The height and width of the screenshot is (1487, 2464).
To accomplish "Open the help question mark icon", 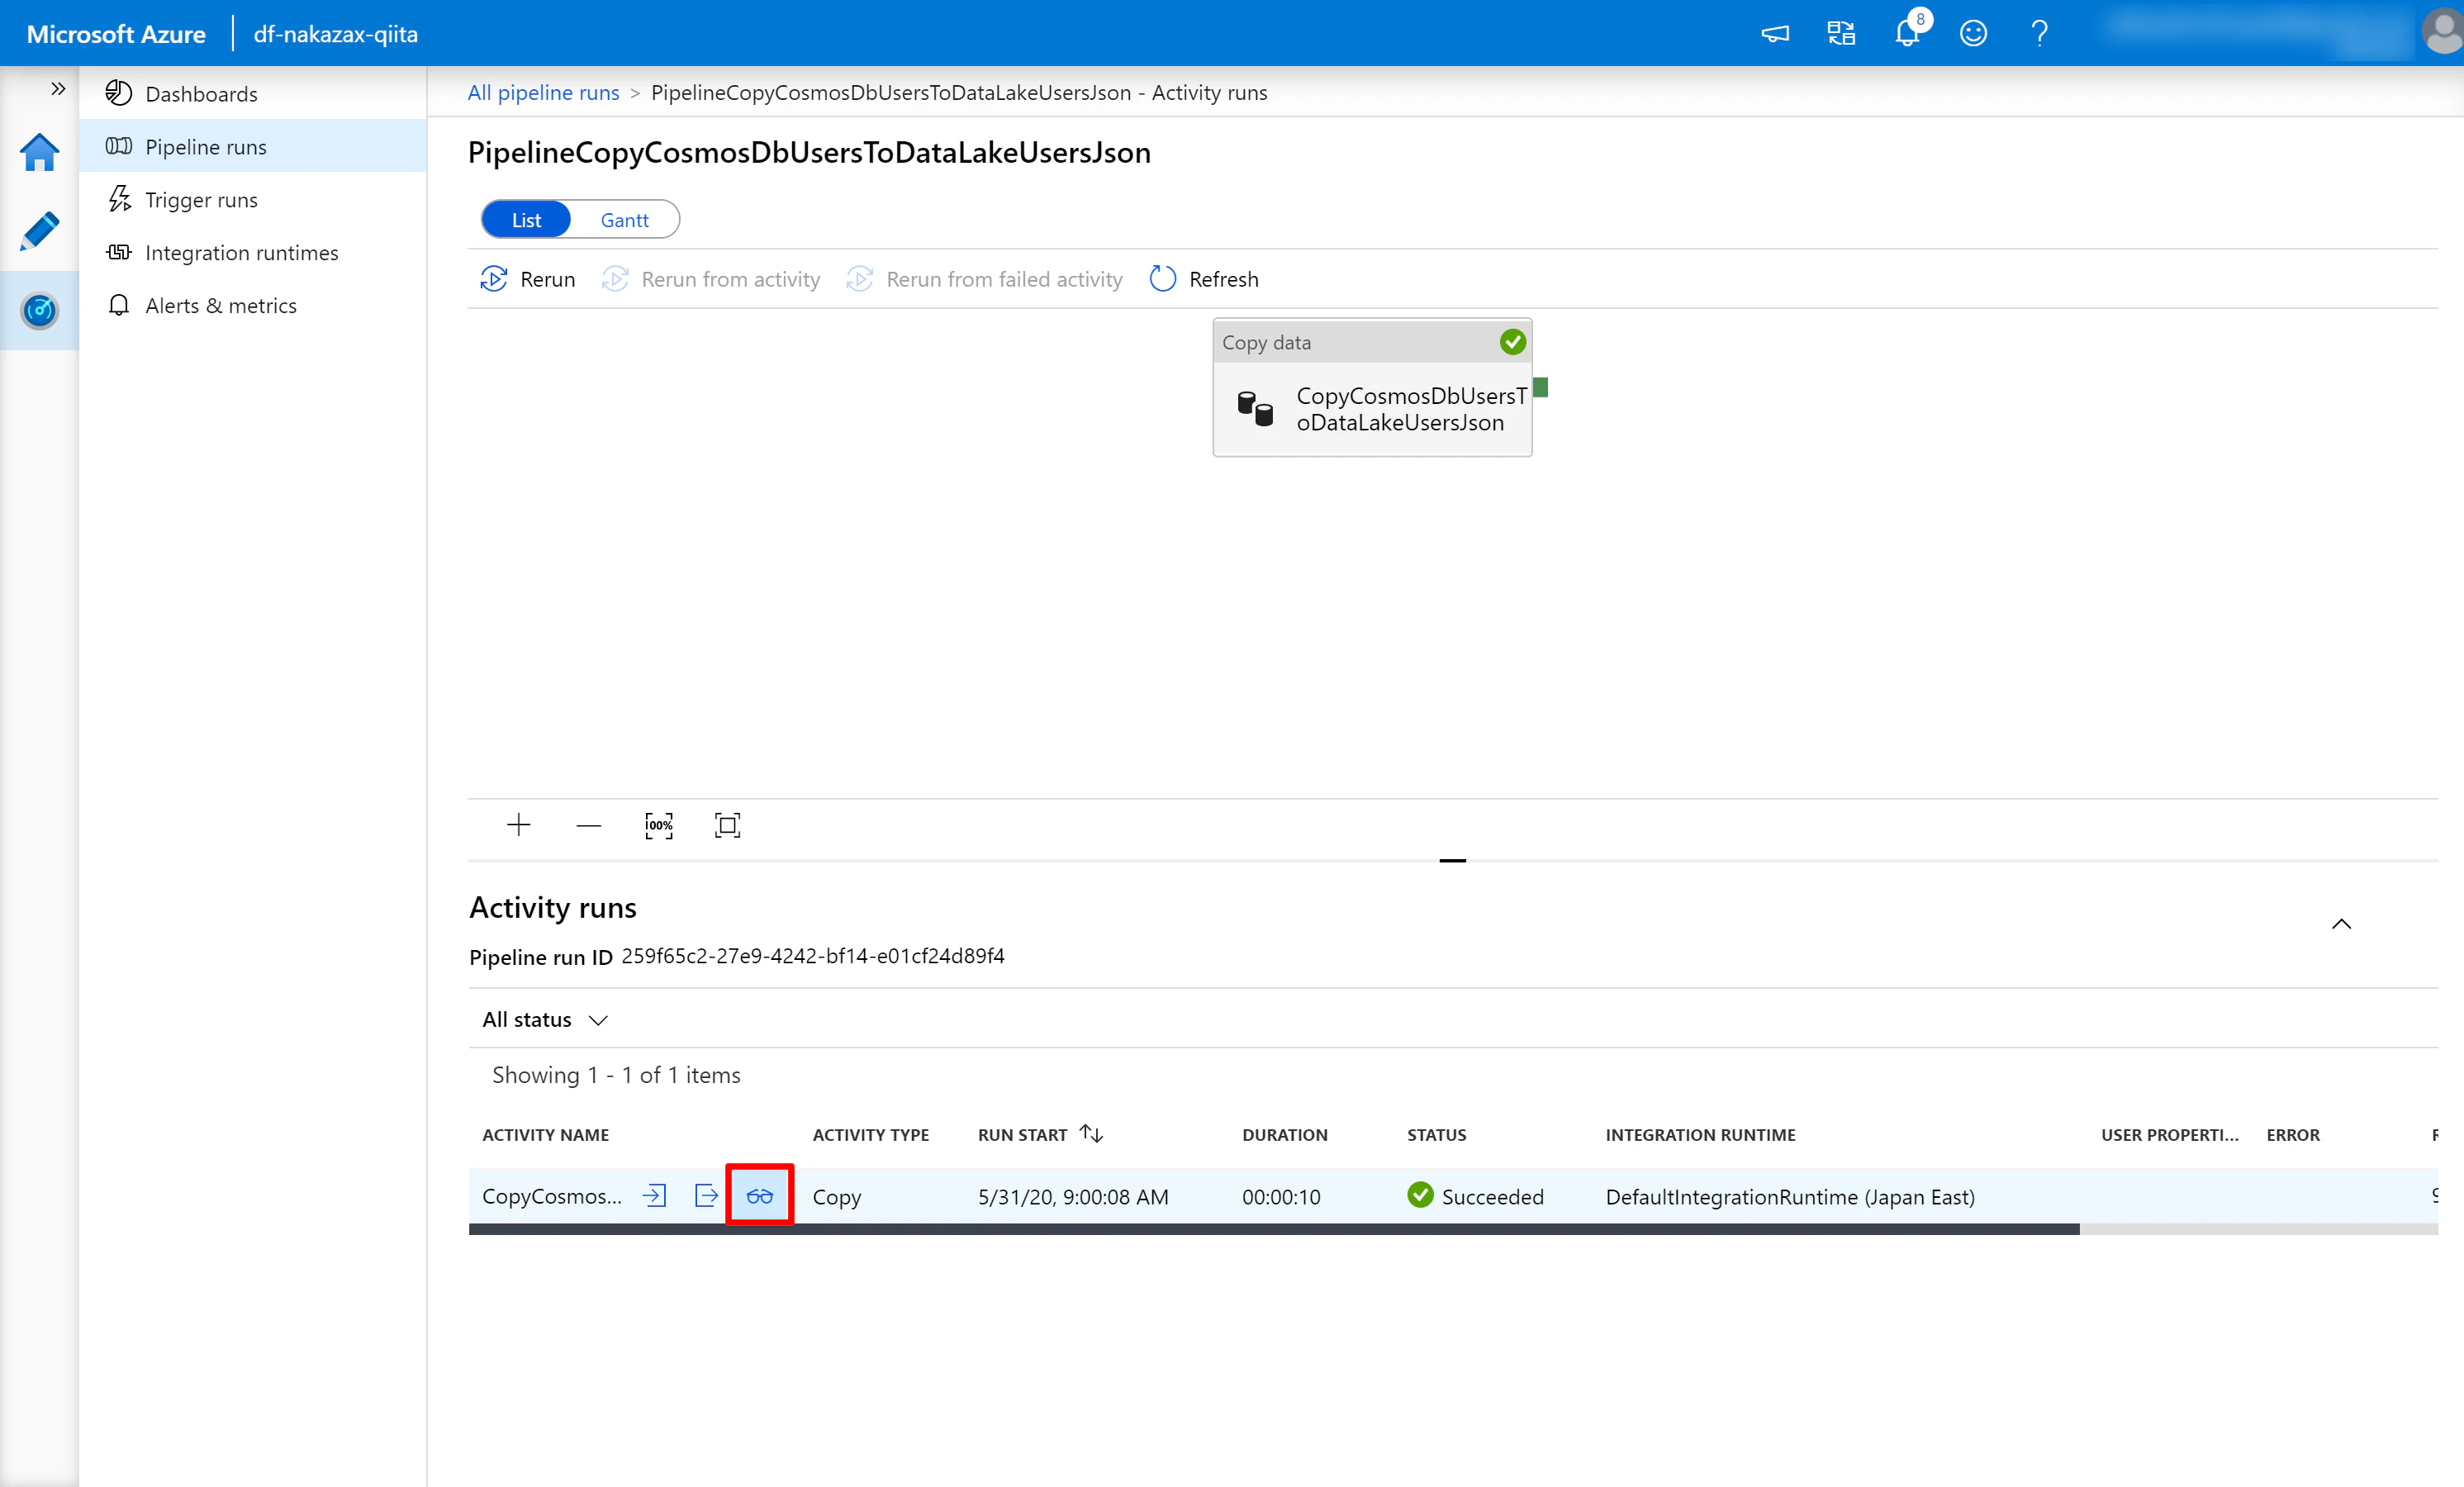I will point(2039,33).
